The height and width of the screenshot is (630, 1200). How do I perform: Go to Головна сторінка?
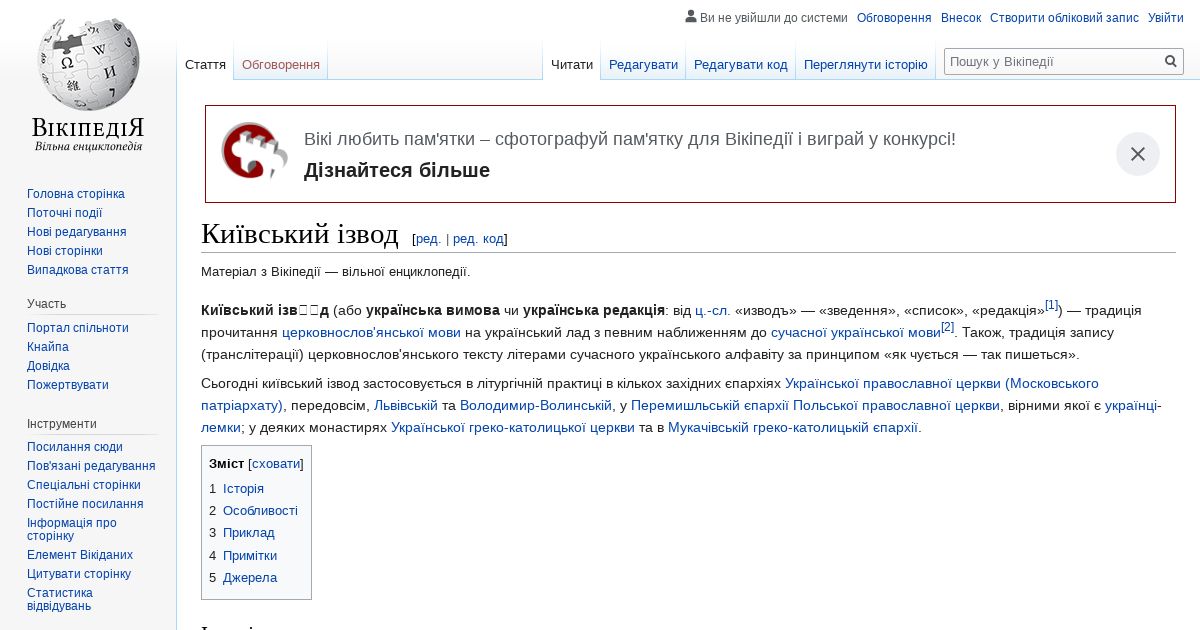tap(76, 194)
